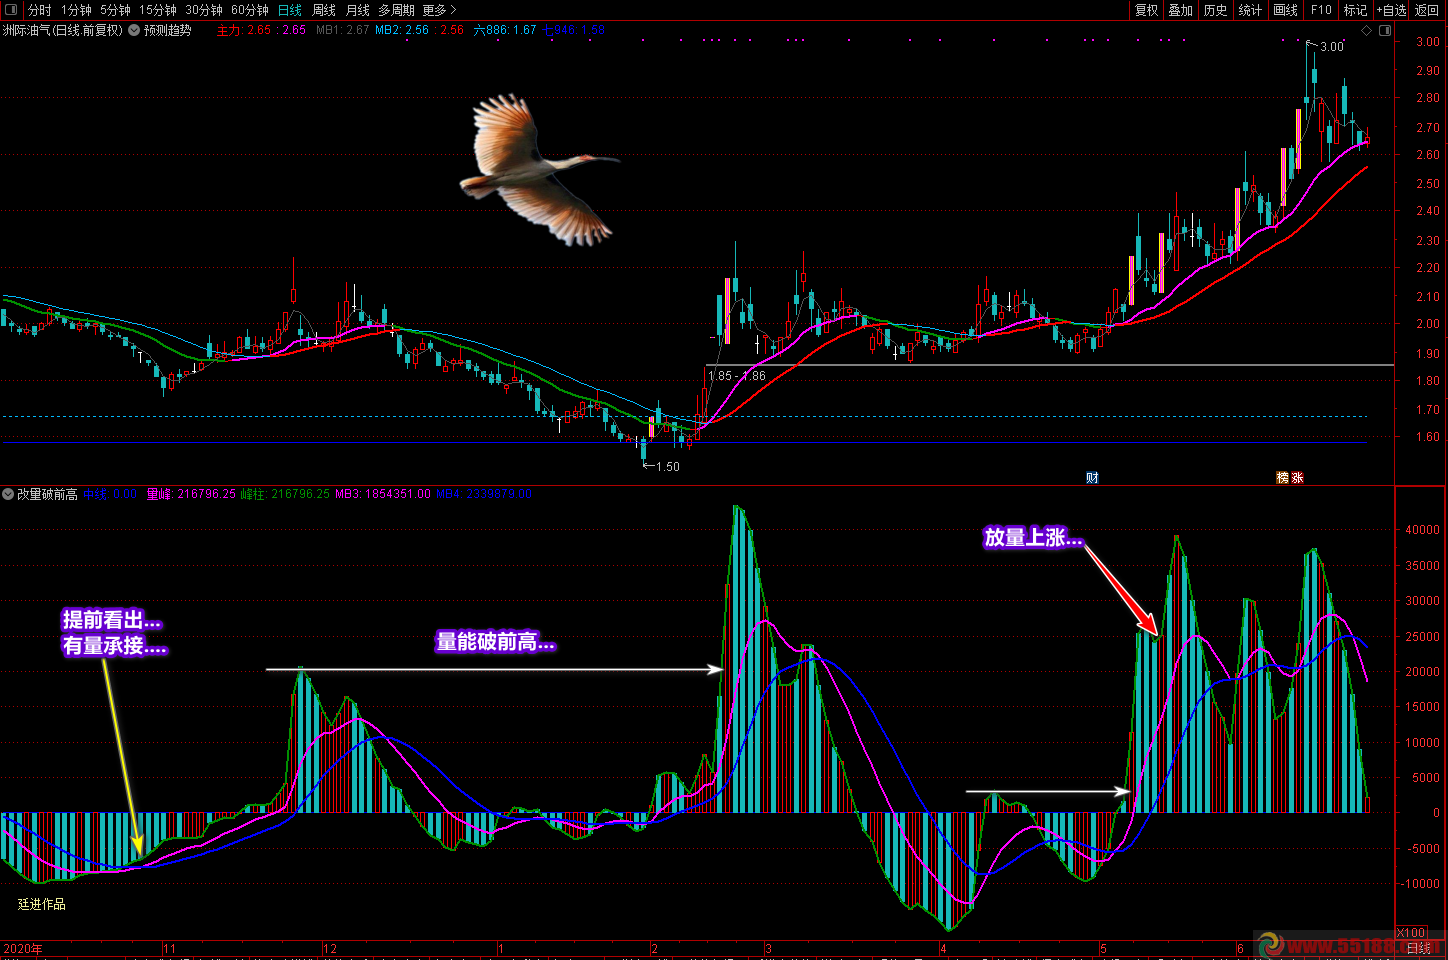Click the 榜 ranking marker icon
The height and width of the screenshot is (960, 1448).
(1282, 478)
